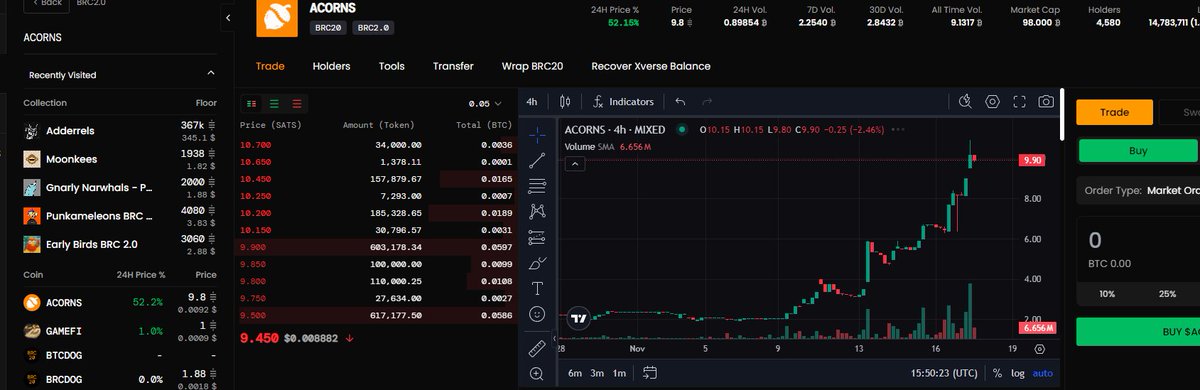Open the Tools tab
Image resolution: width=1200 pixels, height=390 pixels.
pos(391,66)
